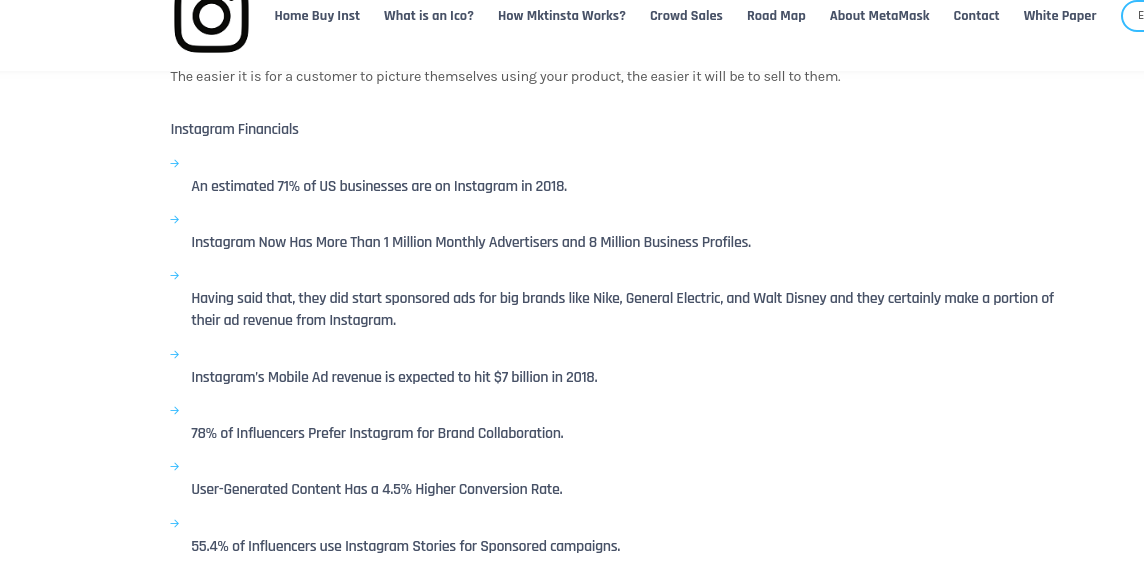Open the Road Map link
Image resolution: width=1144 pixels, height=561 pixels.
tap(776, 16)
